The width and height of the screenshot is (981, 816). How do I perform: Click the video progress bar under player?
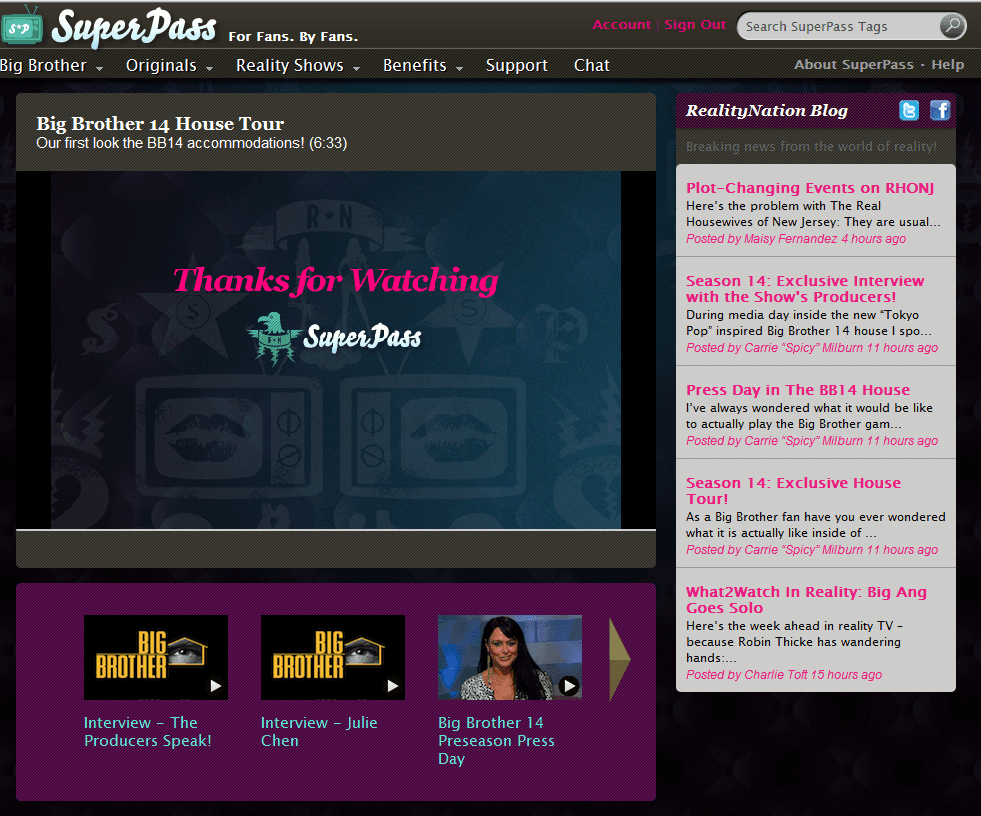point(336,530)
